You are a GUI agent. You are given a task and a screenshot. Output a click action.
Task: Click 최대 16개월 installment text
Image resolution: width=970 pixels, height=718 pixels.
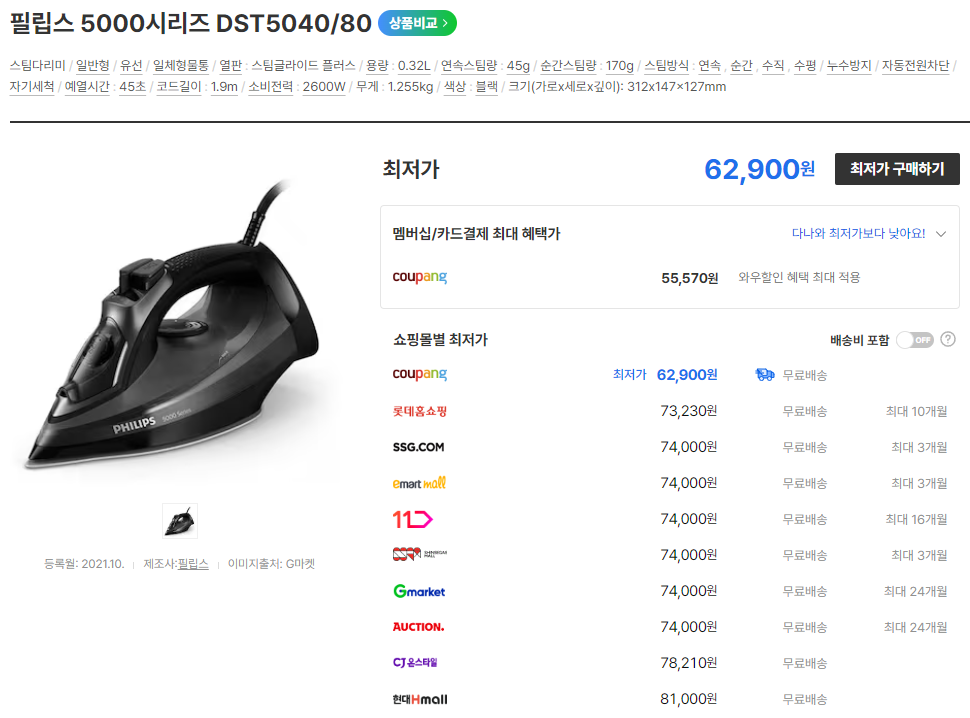916,519
